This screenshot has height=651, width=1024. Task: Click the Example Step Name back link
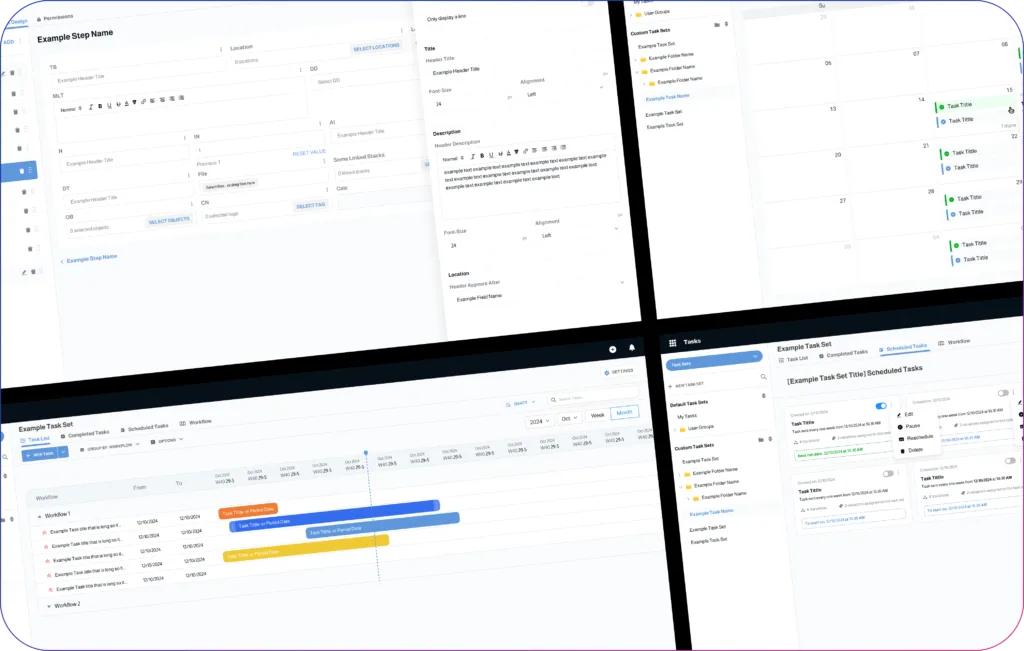tap(89, 259)
